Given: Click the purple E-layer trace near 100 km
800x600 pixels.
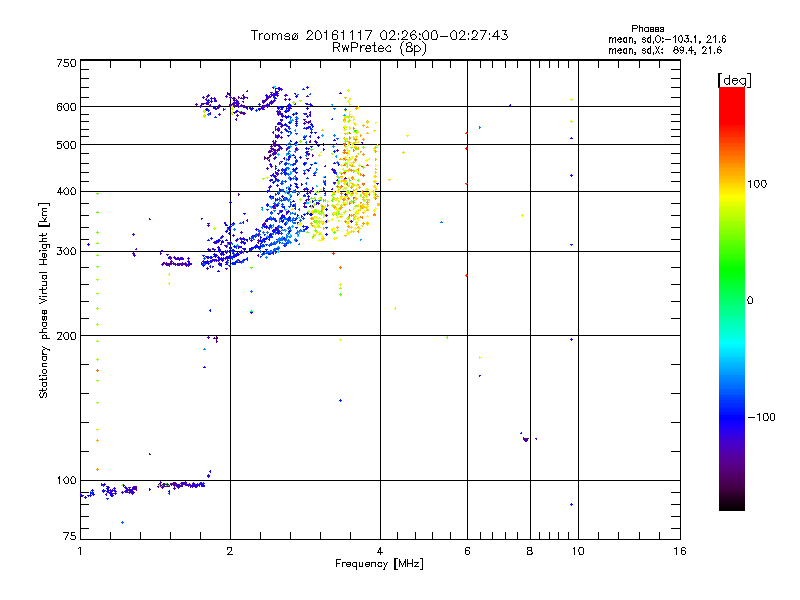Looking at the screenshot, I should tap(181, 485).
